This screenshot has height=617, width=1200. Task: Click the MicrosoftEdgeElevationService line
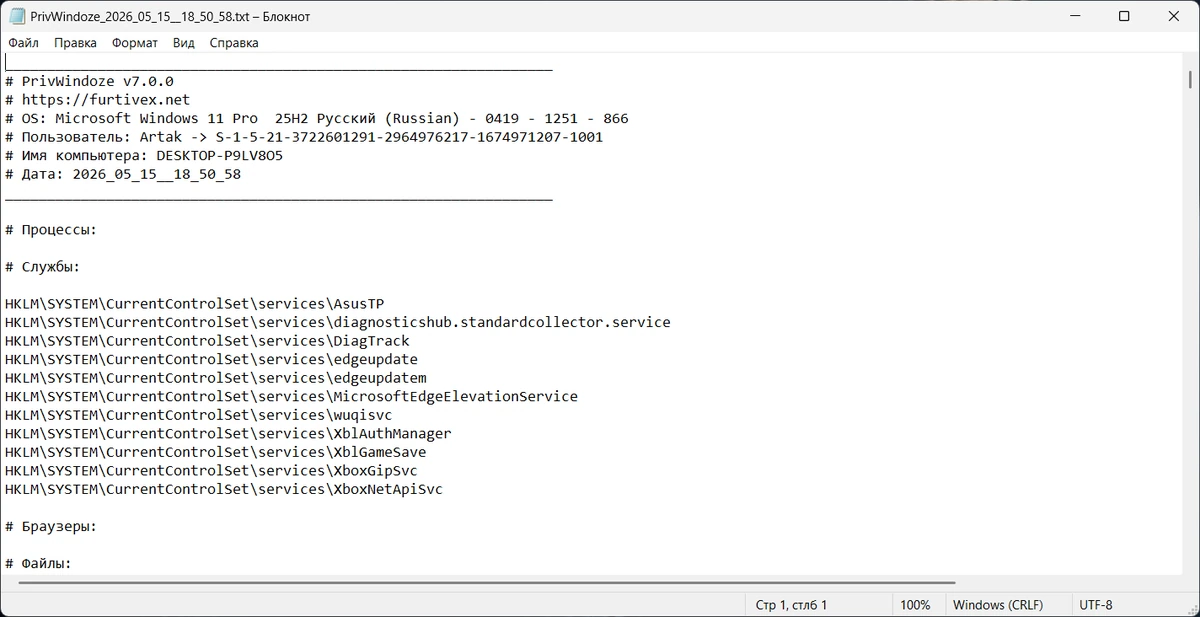291,396
